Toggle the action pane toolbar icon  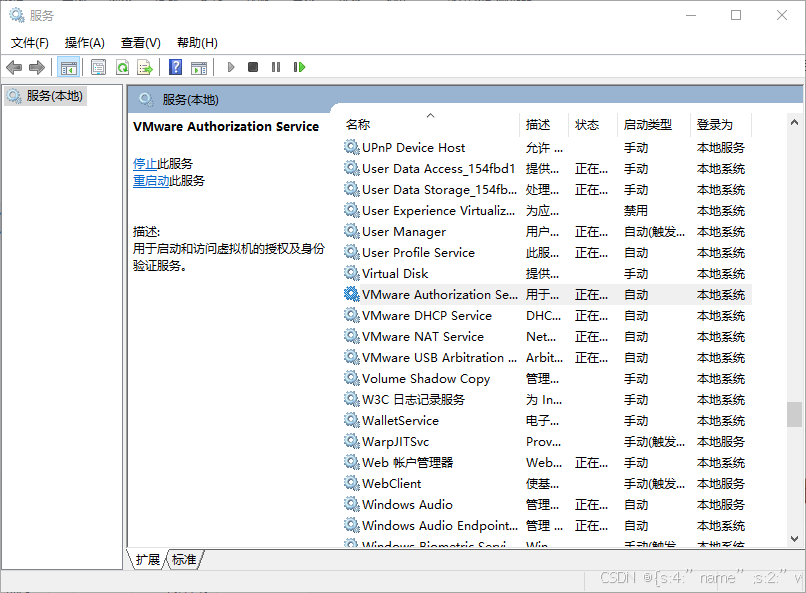[x=198, y=67]
